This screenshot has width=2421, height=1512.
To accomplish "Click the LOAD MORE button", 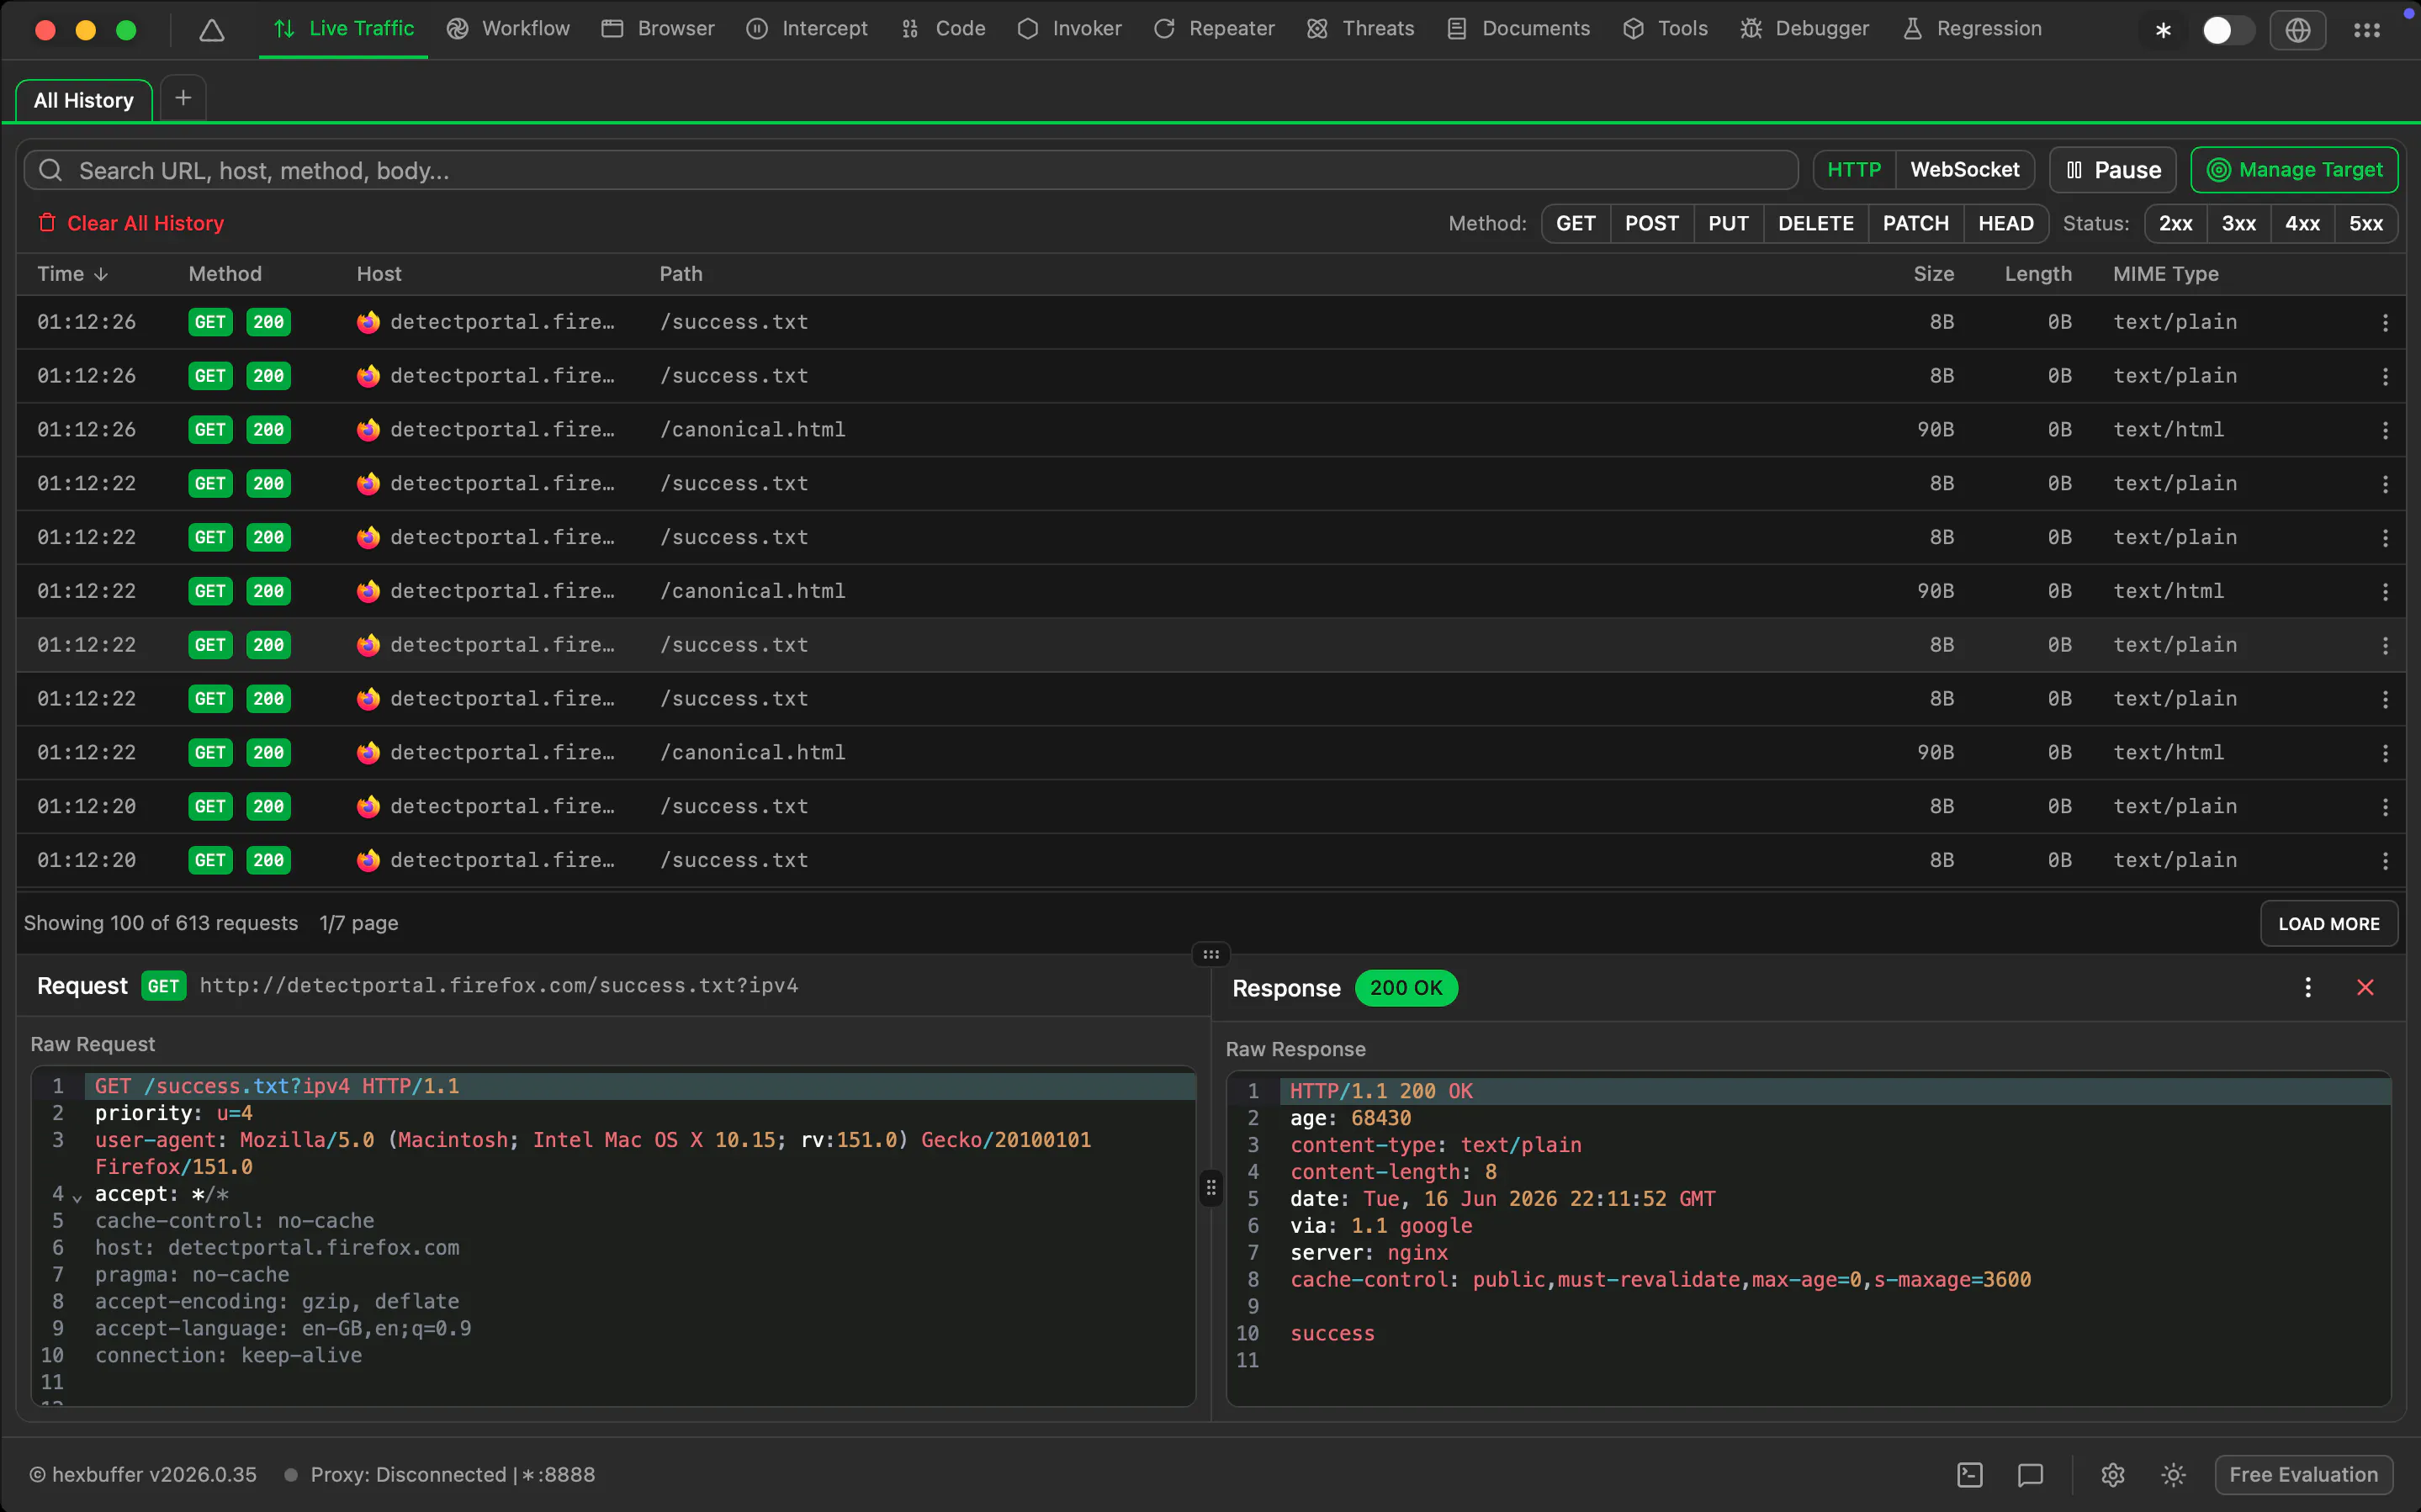I will pos(2328,924).
